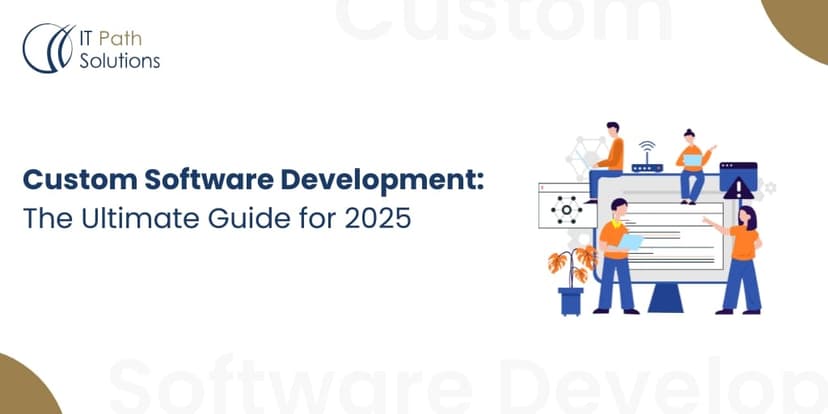Click the IT Path Solutions swoosh logo icon
Screen dimensions: 828x414
coord(42,48)
